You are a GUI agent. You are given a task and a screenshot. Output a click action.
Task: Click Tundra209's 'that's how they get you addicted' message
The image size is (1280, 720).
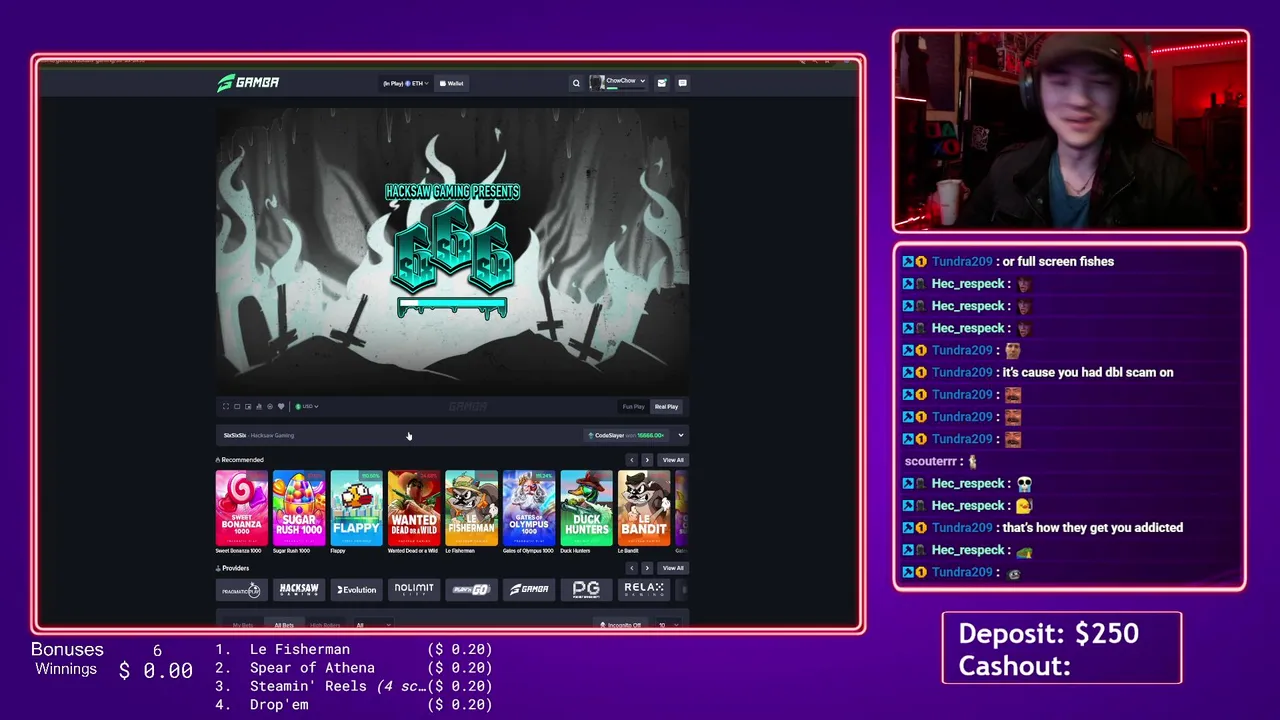point(1092,527)
